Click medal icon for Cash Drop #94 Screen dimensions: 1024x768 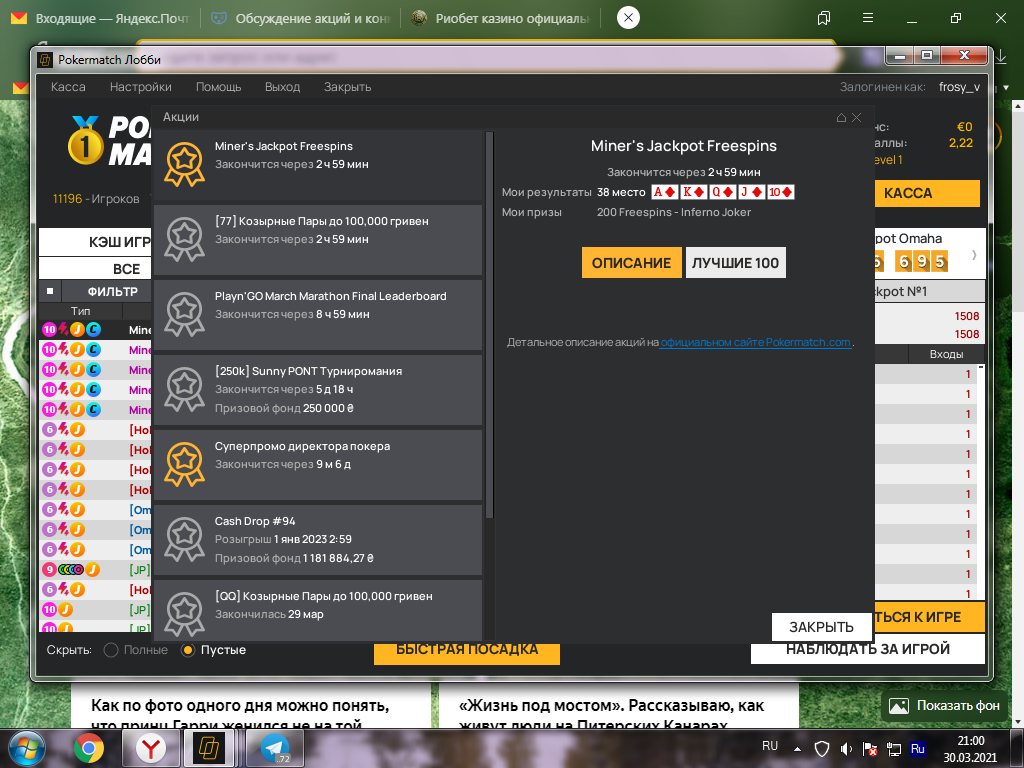(184, 540)
